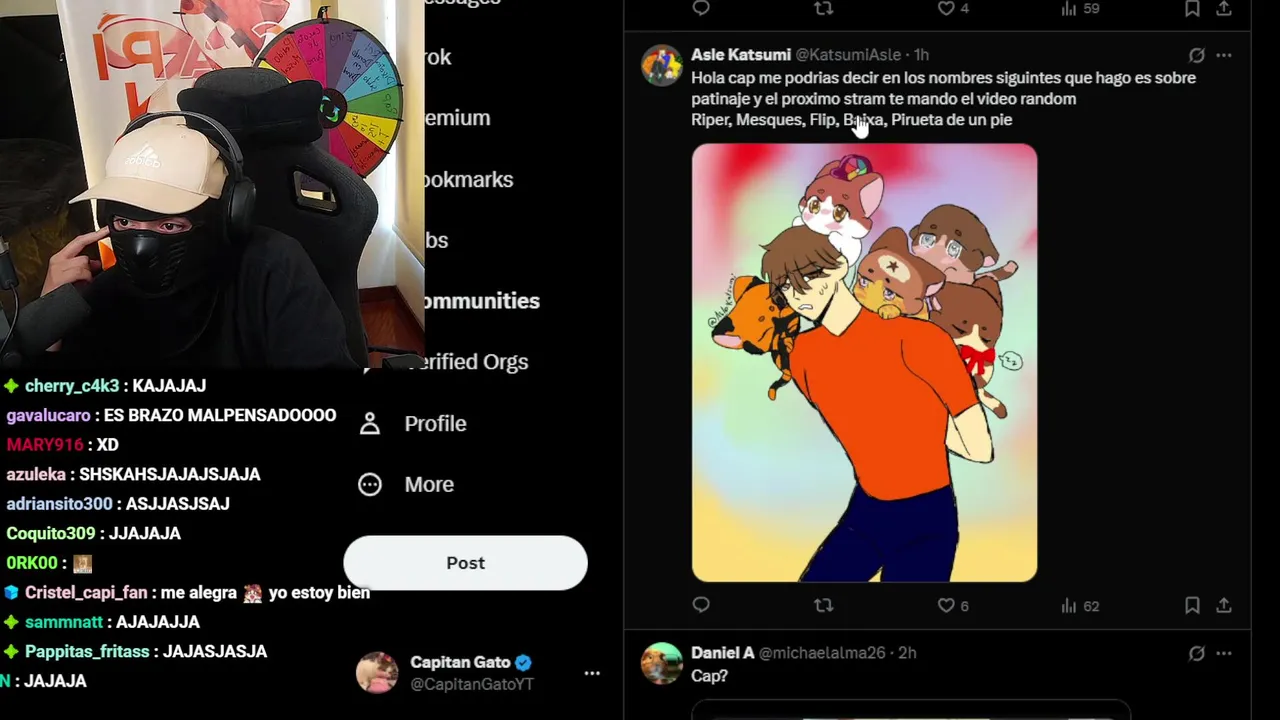The image size is (1280, 720).
Task: Open Grok action on Daniel A's post
Action: pos(1196,653)
